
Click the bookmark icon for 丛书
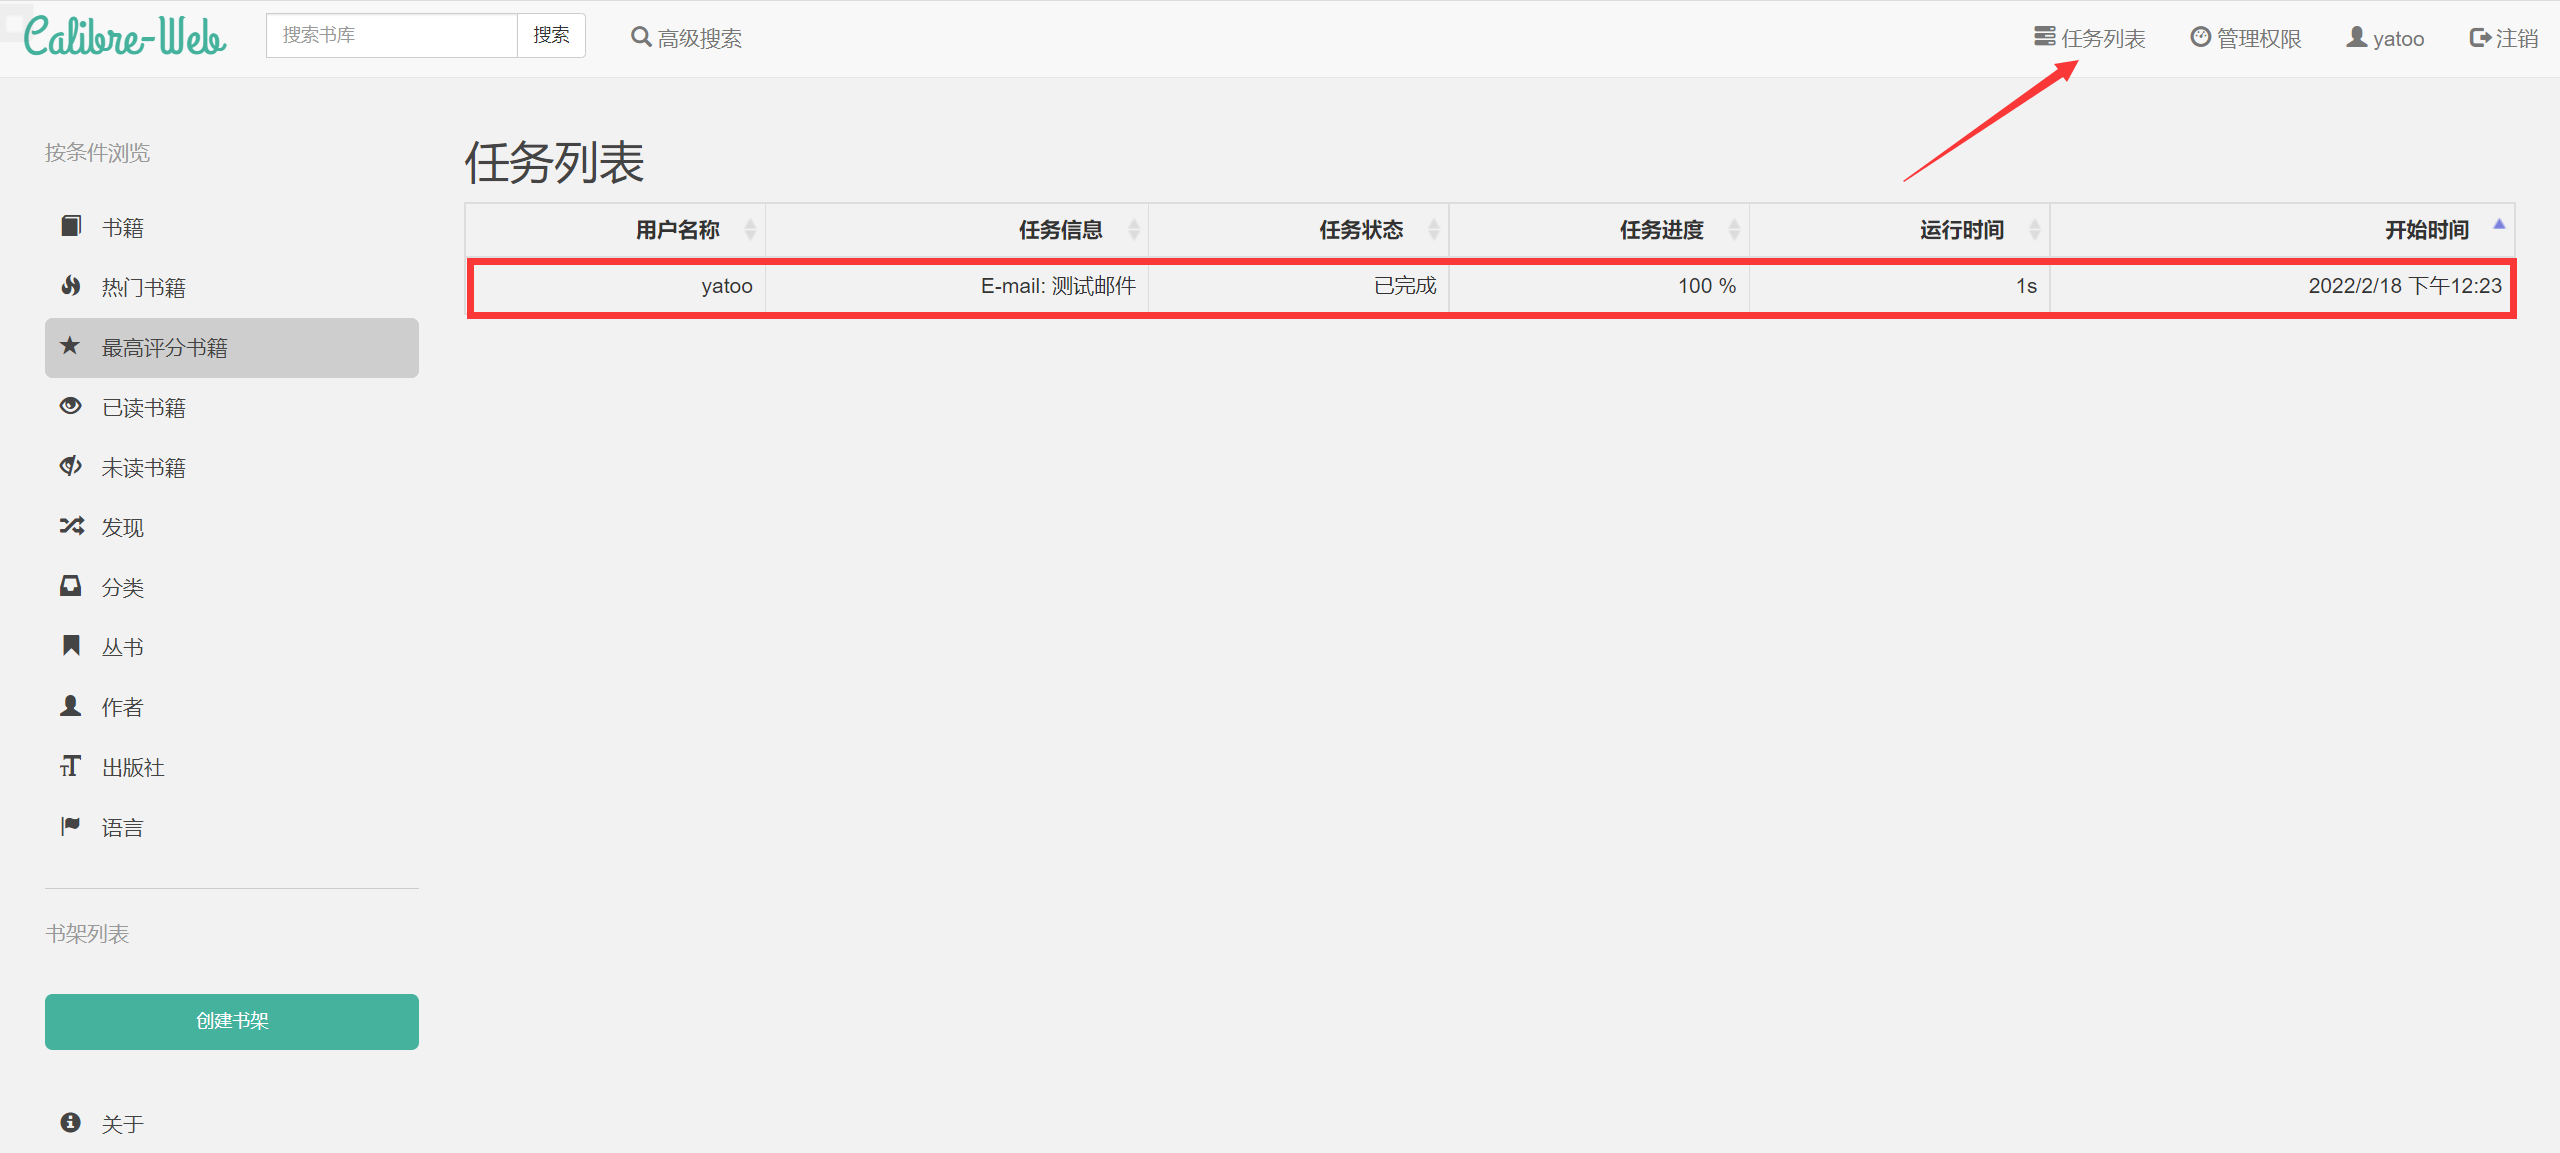[x=71, y=647]
